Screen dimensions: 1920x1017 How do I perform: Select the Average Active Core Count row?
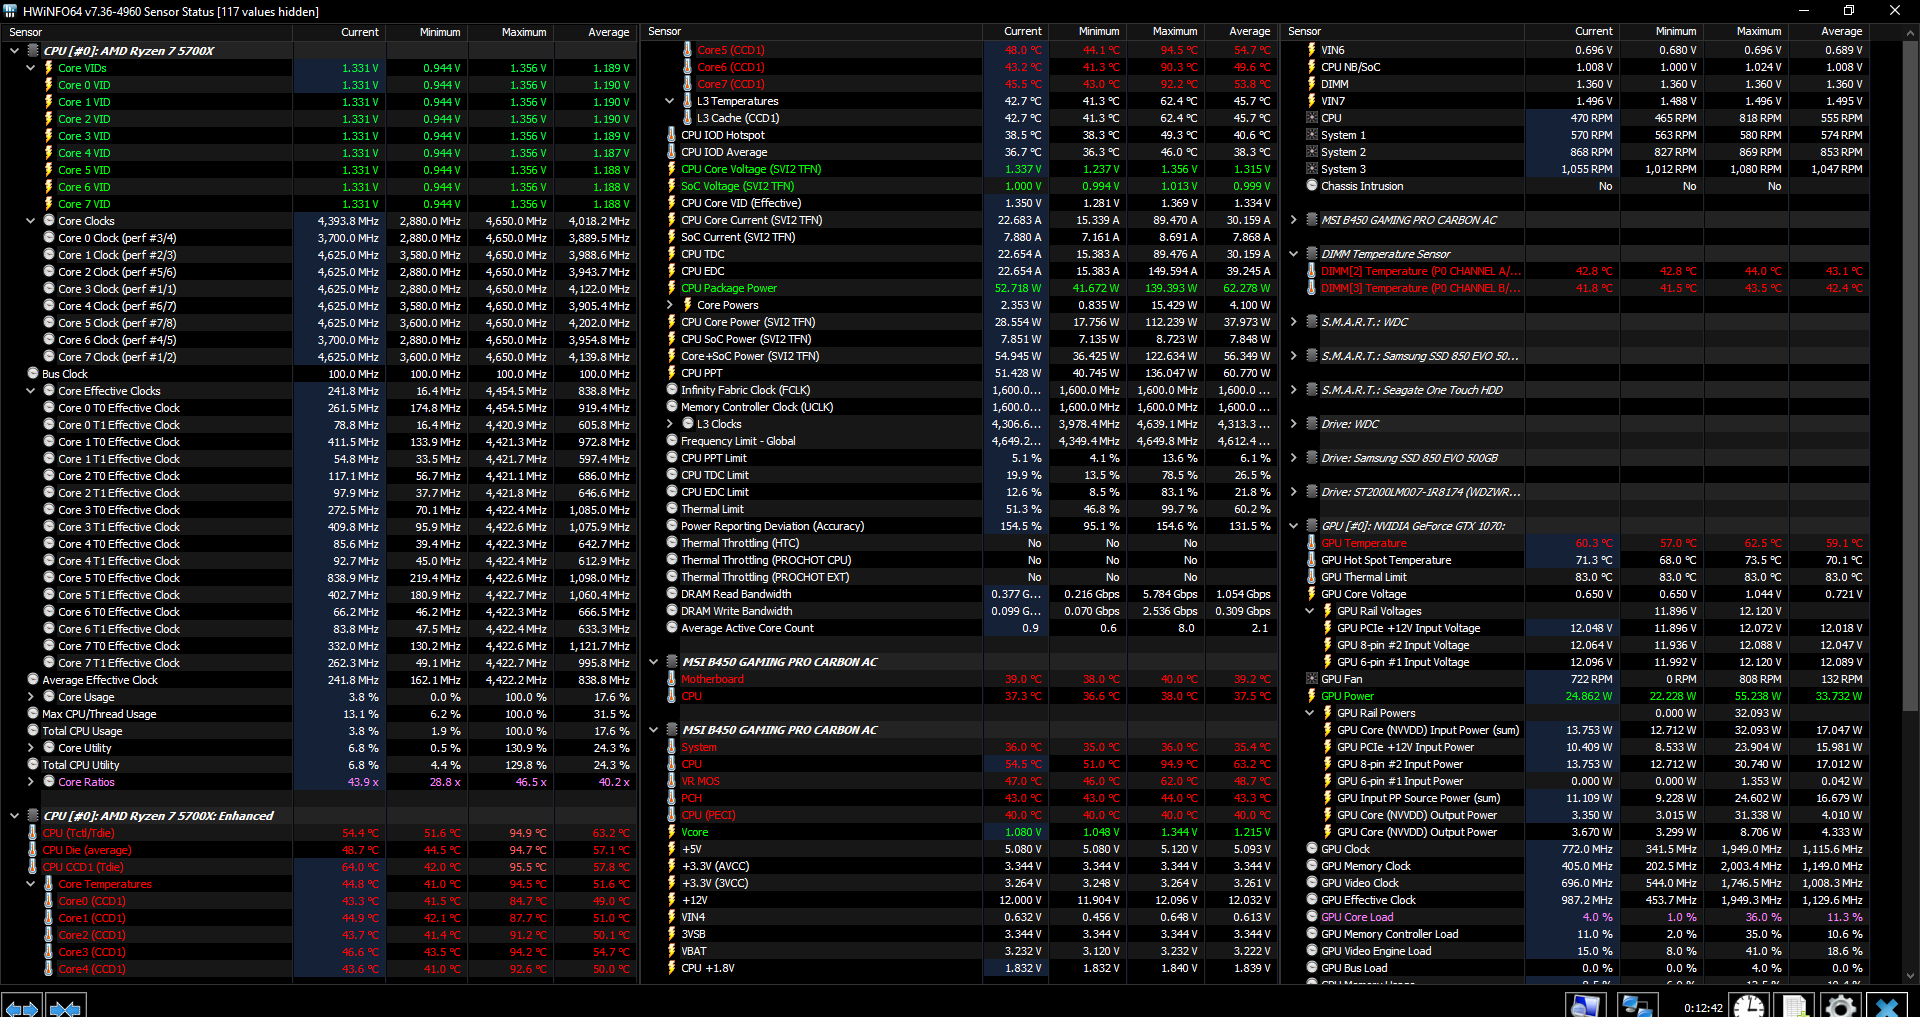click(x=960, y=628)
